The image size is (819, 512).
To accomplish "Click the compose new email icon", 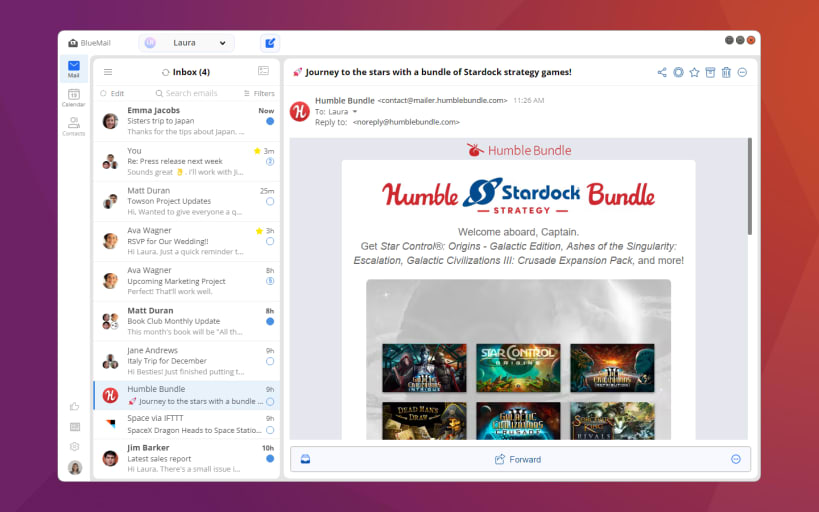I will (x=270, y=43).
